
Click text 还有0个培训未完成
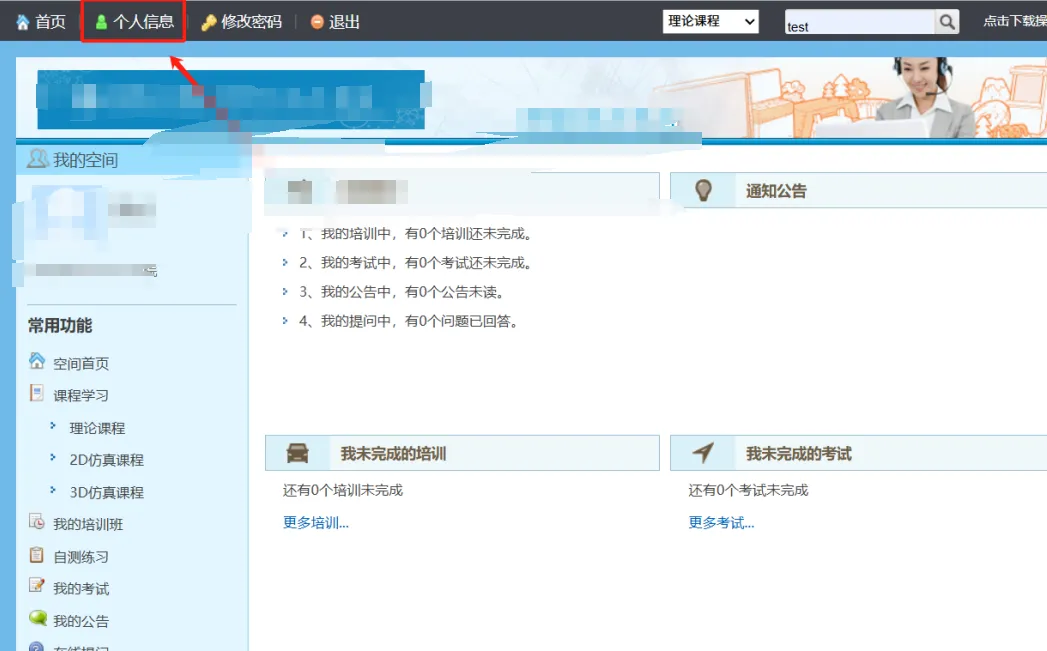[343, 490]
